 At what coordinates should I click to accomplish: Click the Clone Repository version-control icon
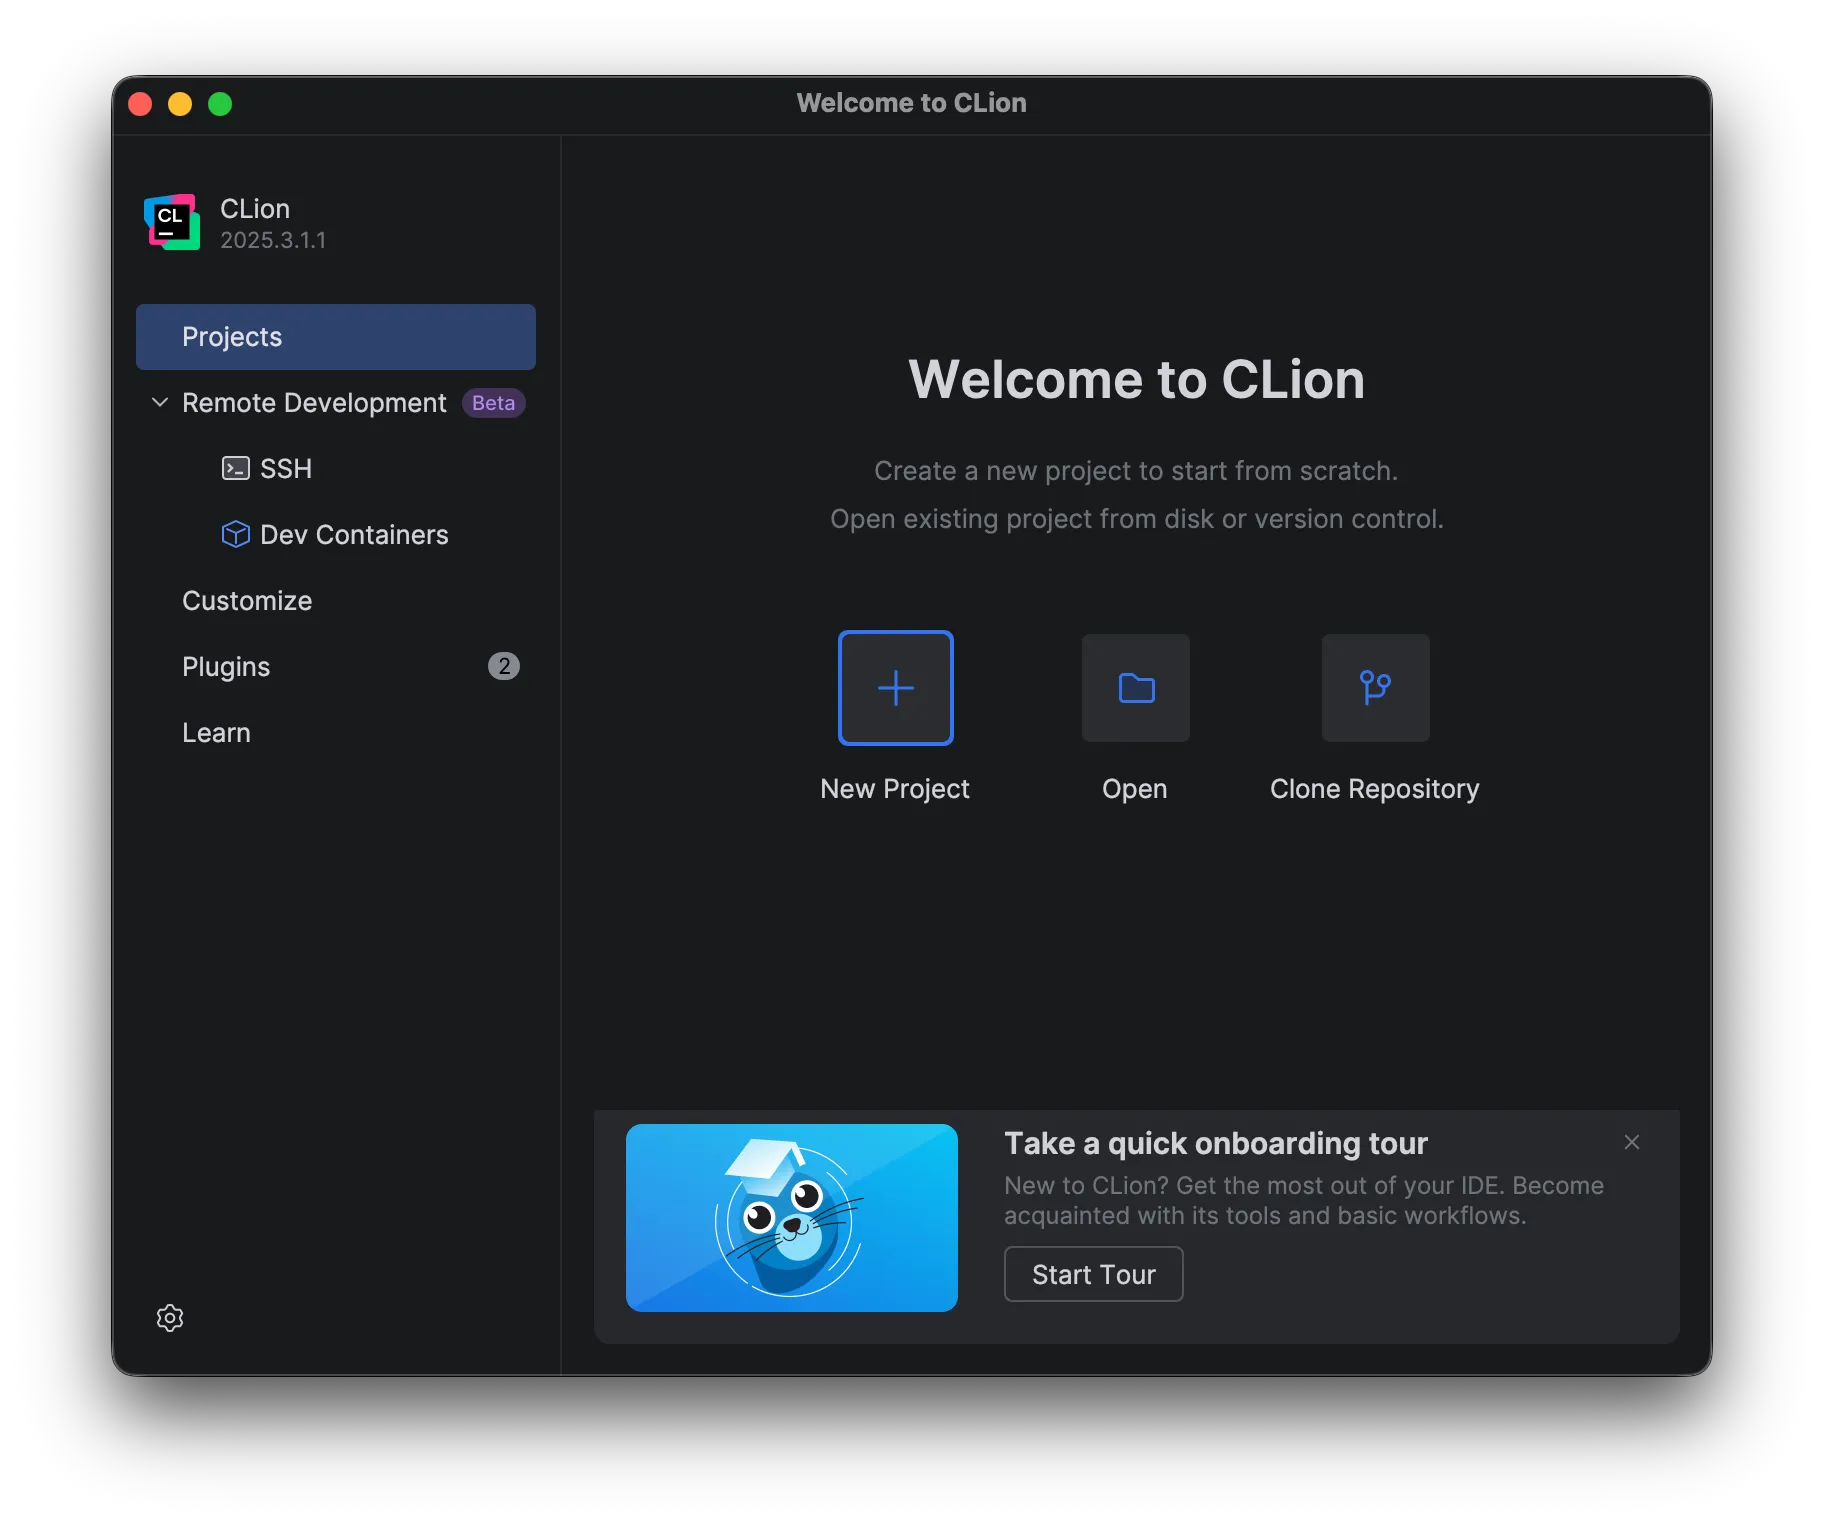[x=1374, y=688]
